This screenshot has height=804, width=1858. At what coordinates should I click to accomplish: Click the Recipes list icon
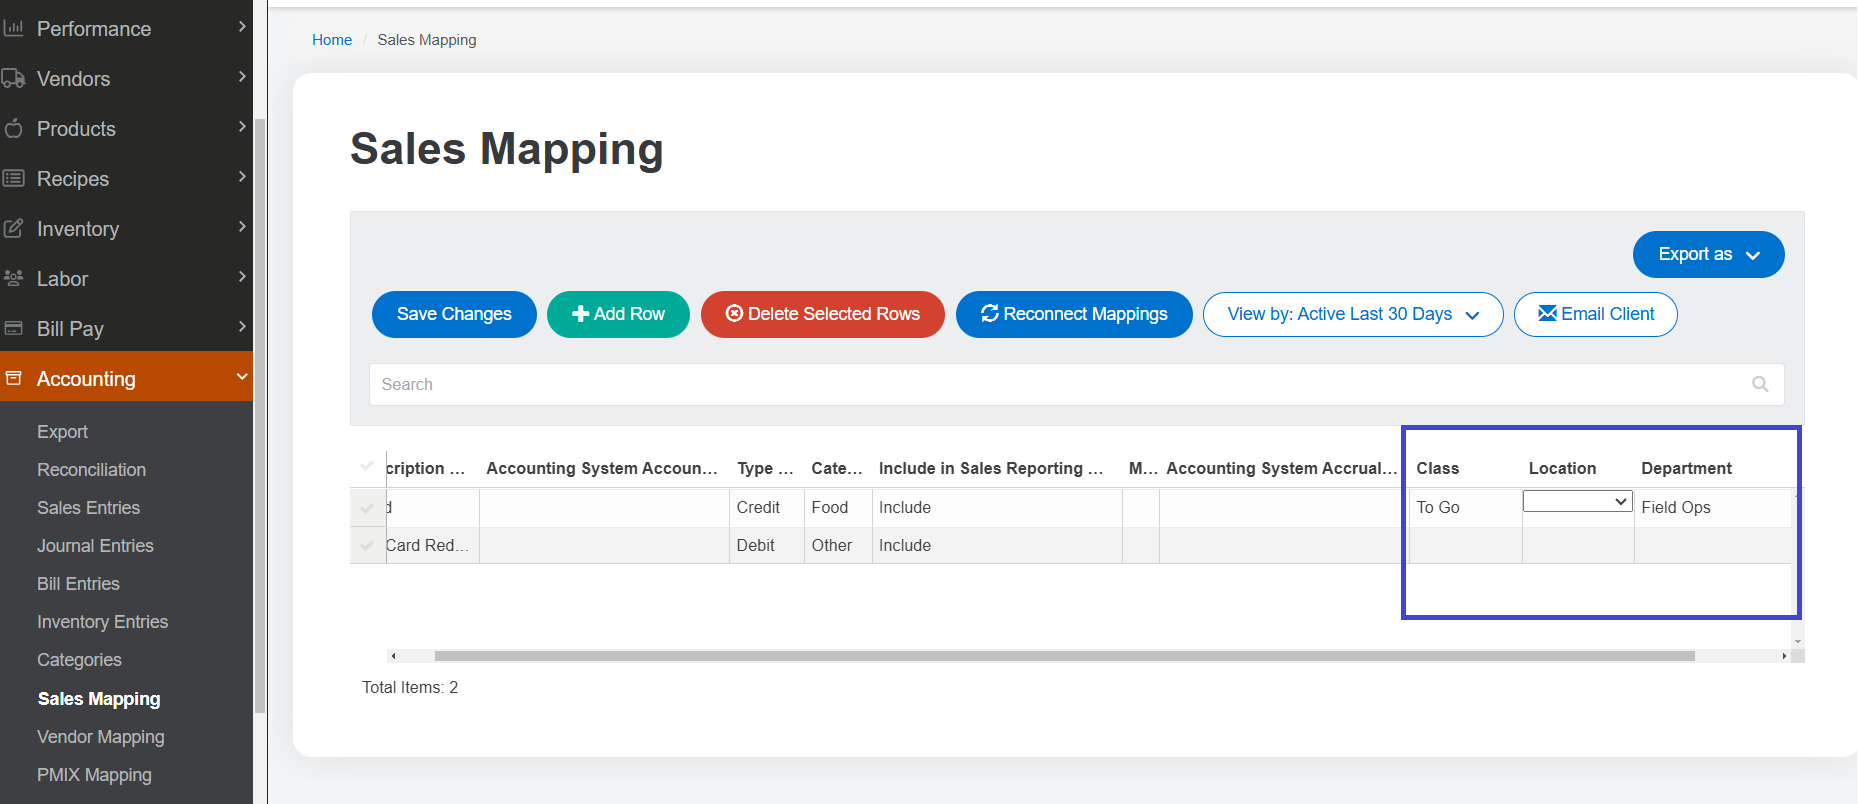pyautogui.click(x=13, y=179)
